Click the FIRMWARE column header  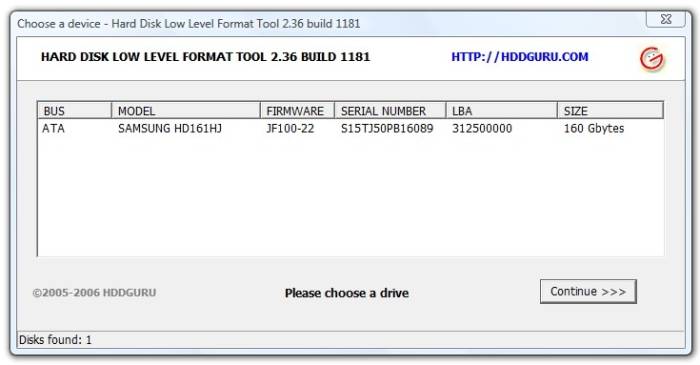[297, 111]
